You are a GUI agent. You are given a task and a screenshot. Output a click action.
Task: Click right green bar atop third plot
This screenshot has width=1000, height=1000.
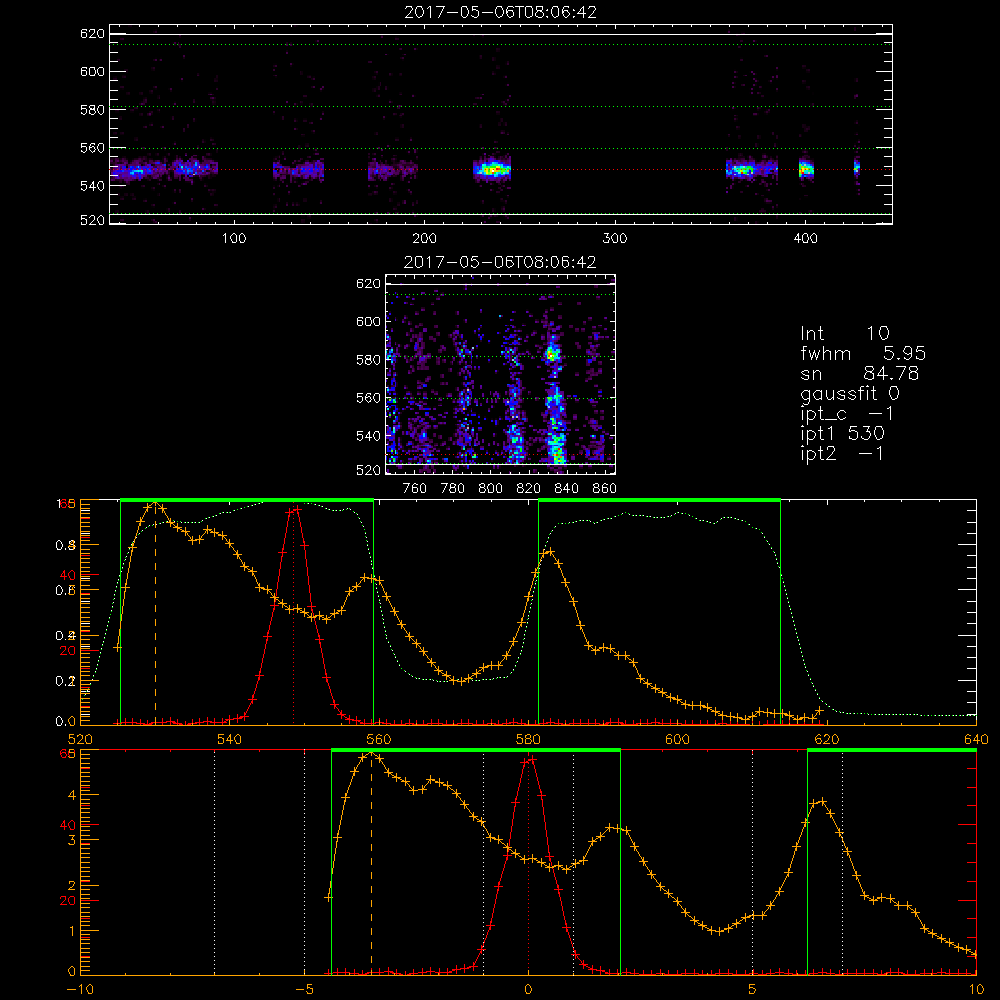(x=659, y=500)
